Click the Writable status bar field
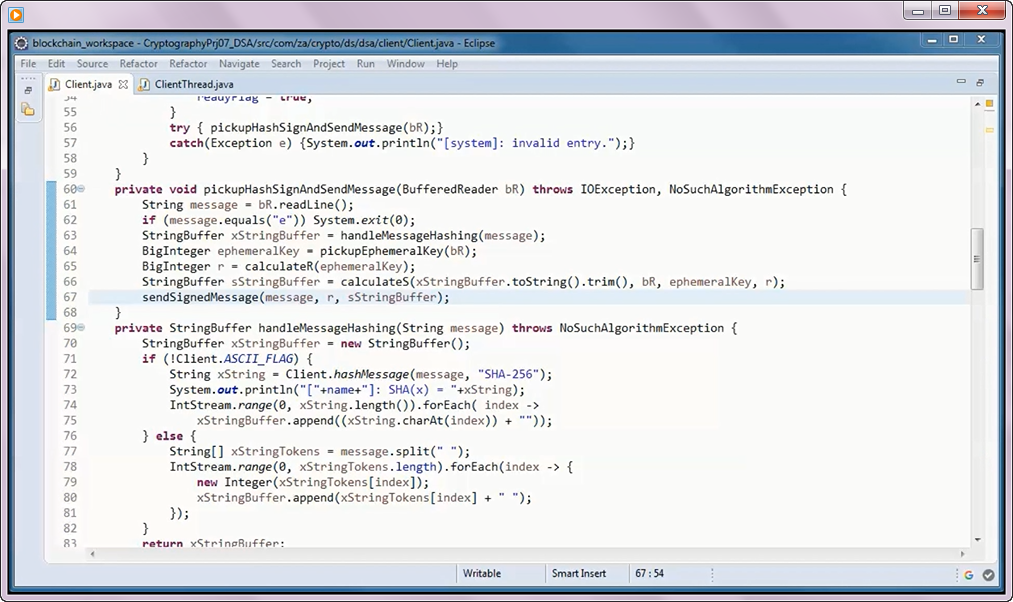The image size is (1013, 602). click(481, 574)
